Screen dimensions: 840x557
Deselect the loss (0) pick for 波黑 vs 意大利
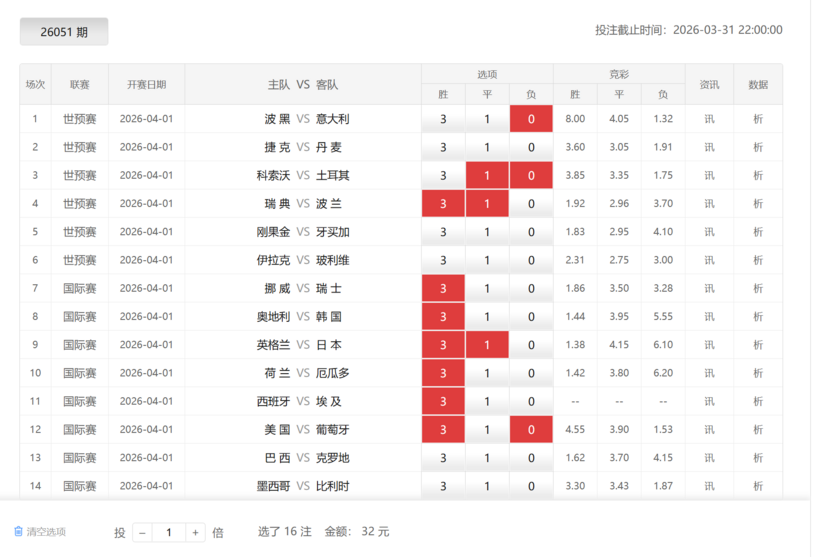point(531,119)
